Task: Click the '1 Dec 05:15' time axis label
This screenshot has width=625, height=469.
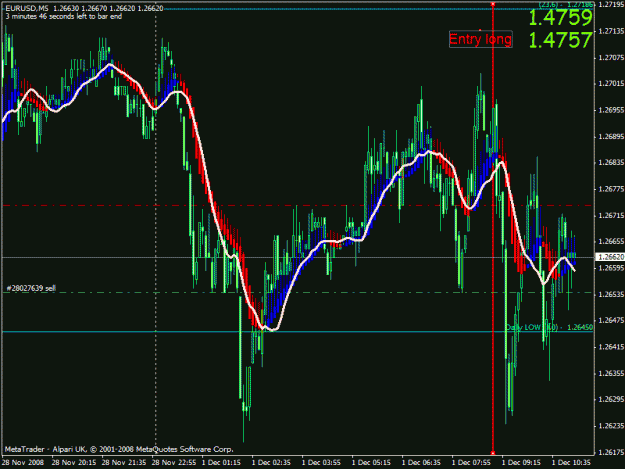Action: [x=371, y=463]
